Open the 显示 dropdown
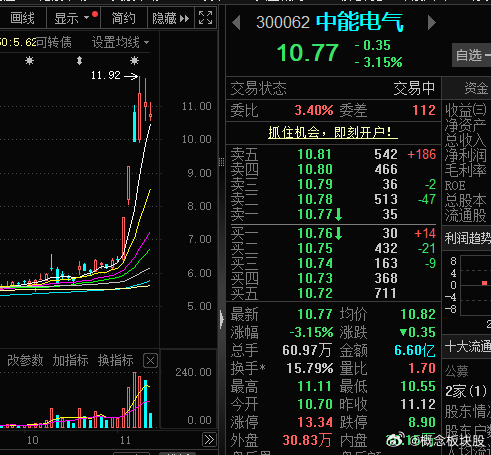491x455 pixels. tap(74, 18)
